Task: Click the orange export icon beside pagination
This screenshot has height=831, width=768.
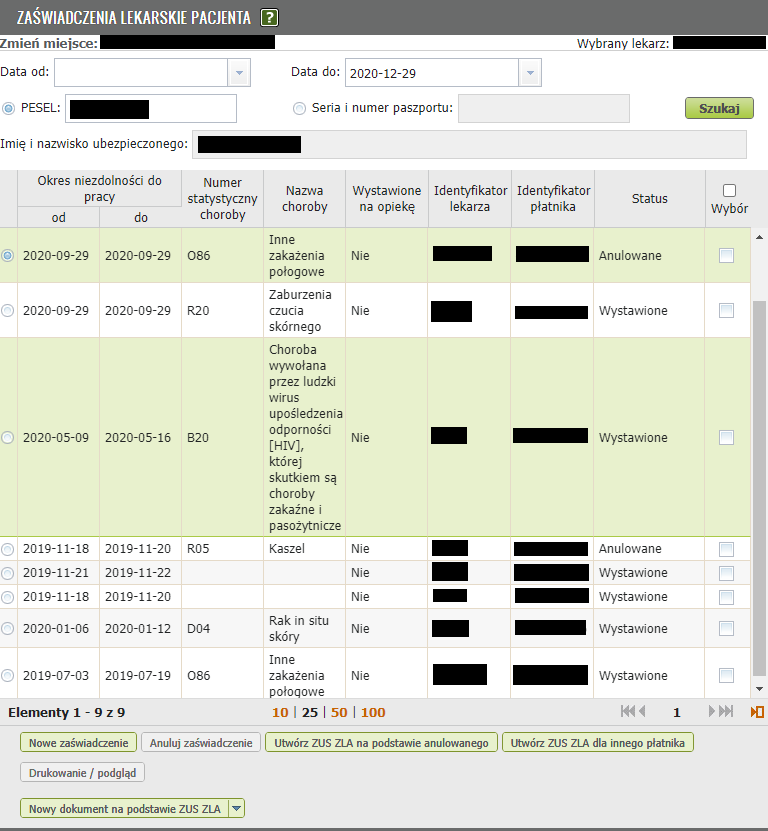Action: tap(757, 712)
